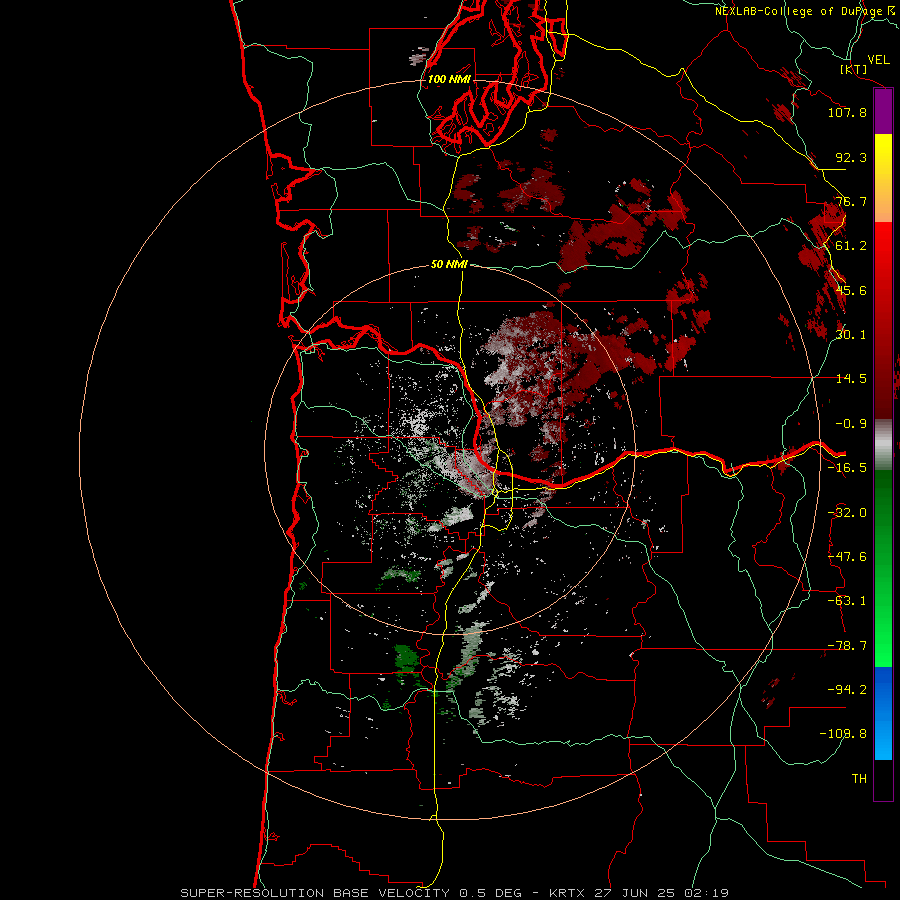Screen dimensions: 900x900
Task: Select the -16.5 scale value
Action: [x=847, y=468]
